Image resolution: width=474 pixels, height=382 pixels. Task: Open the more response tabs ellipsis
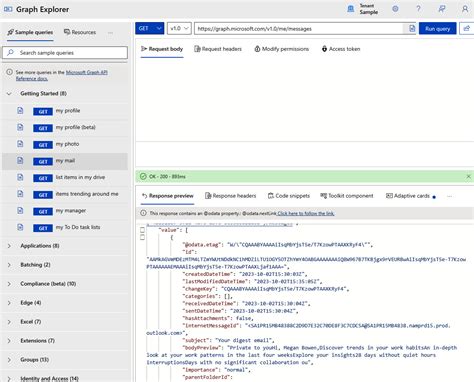click(x=449, y=196)
